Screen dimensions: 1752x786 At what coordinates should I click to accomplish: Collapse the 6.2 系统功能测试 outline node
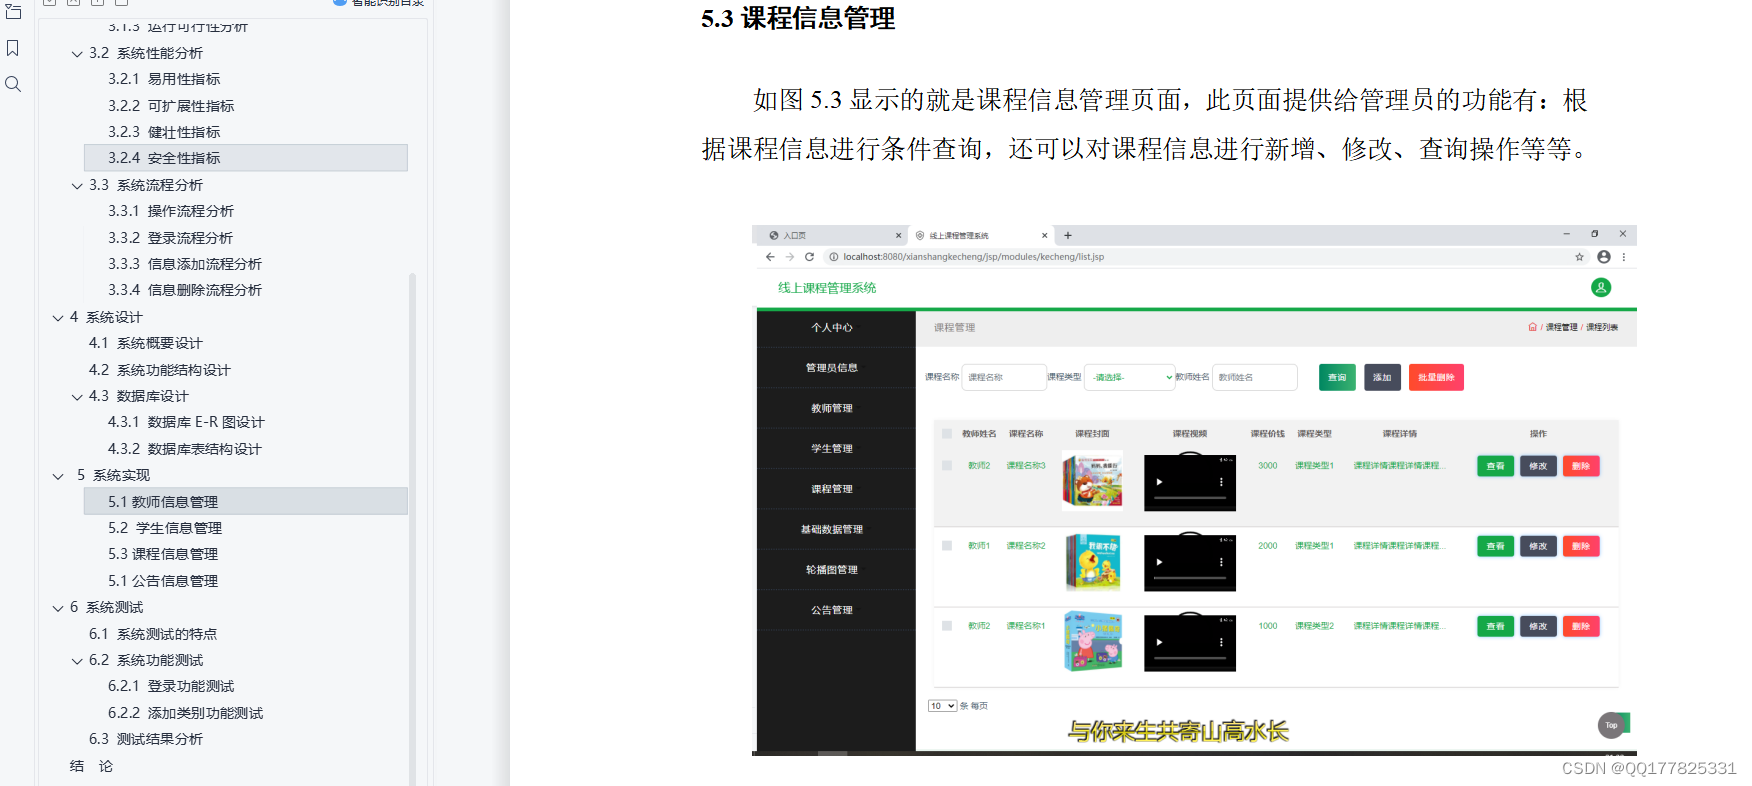click(77, 661)
